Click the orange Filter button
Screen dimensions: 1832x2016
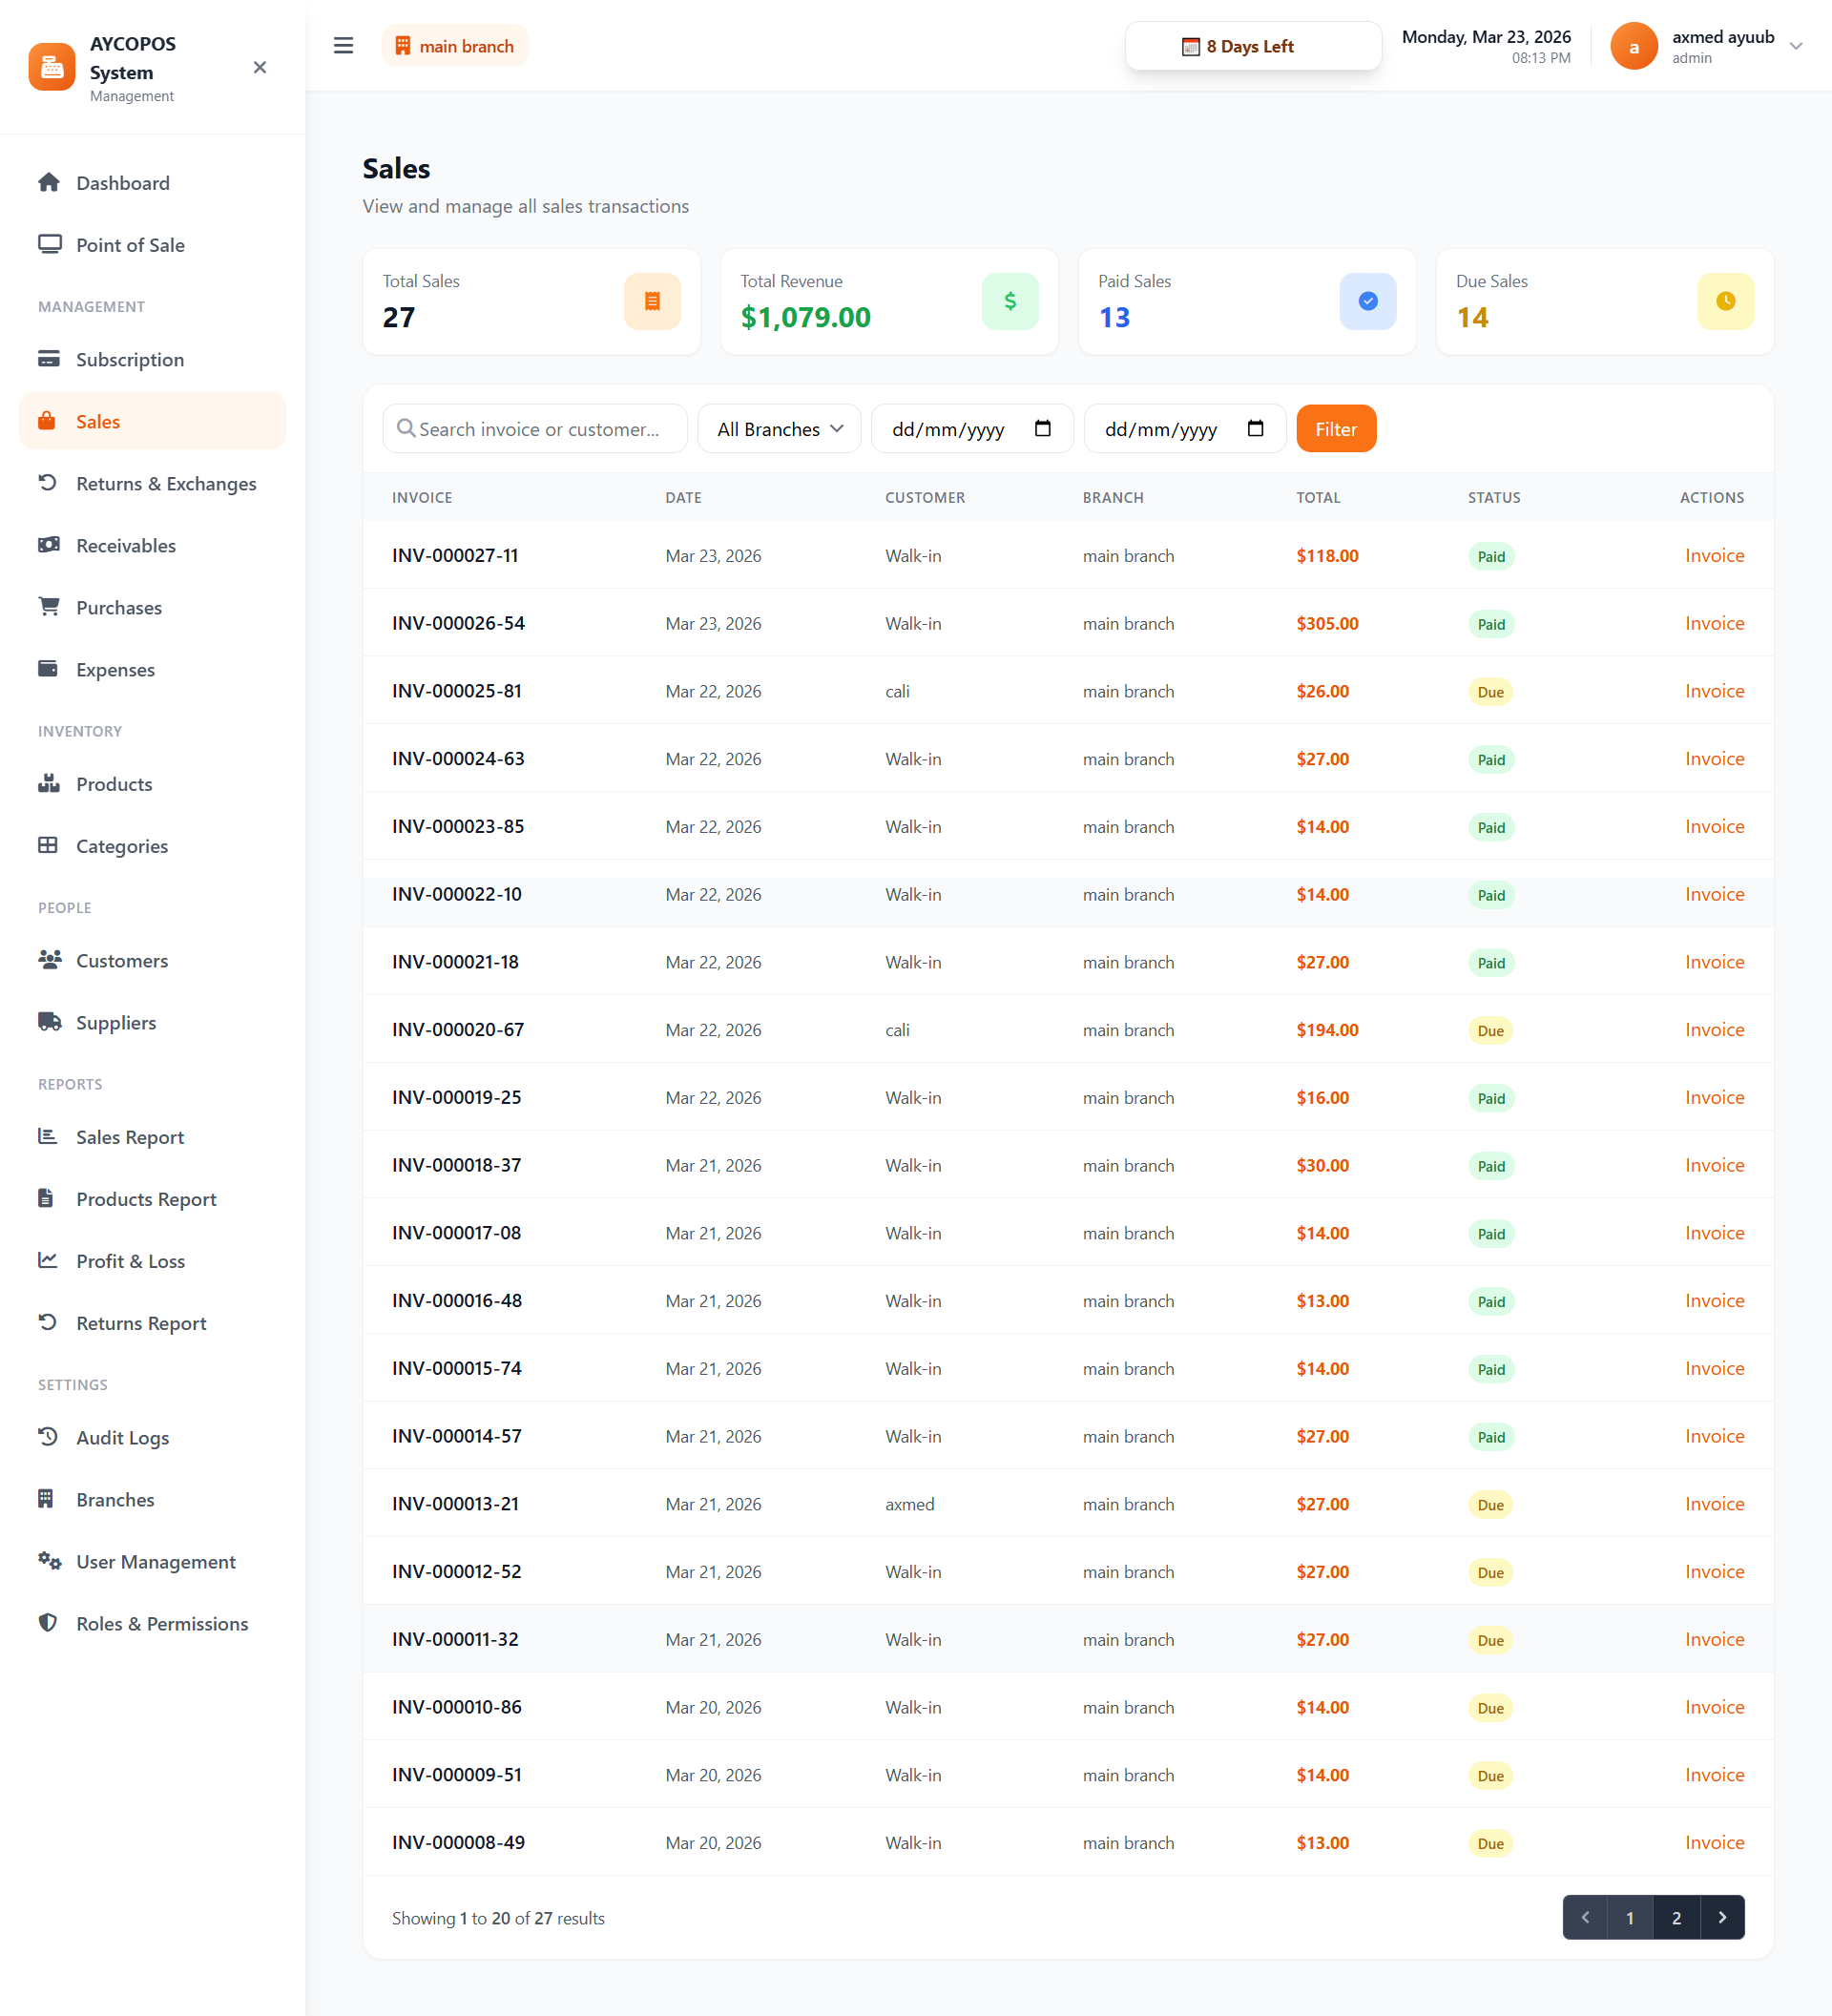coord(1336,429)
